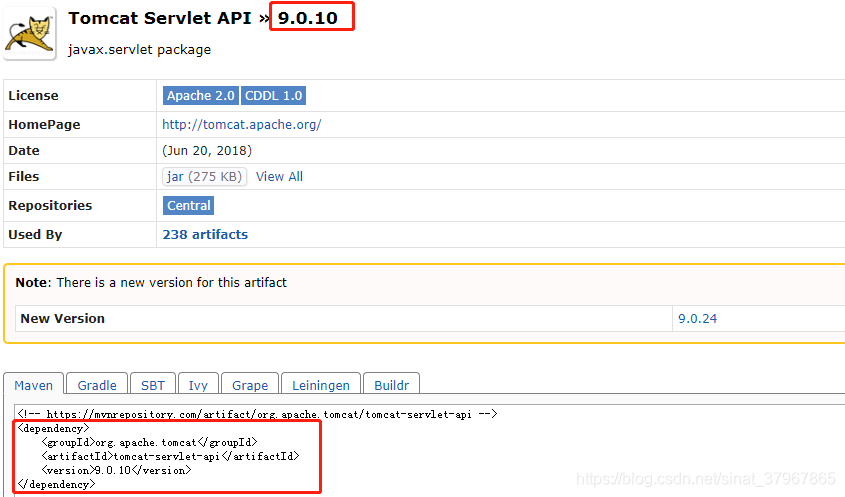
Task: Click the New Version label cell
Action: [344, 319]
